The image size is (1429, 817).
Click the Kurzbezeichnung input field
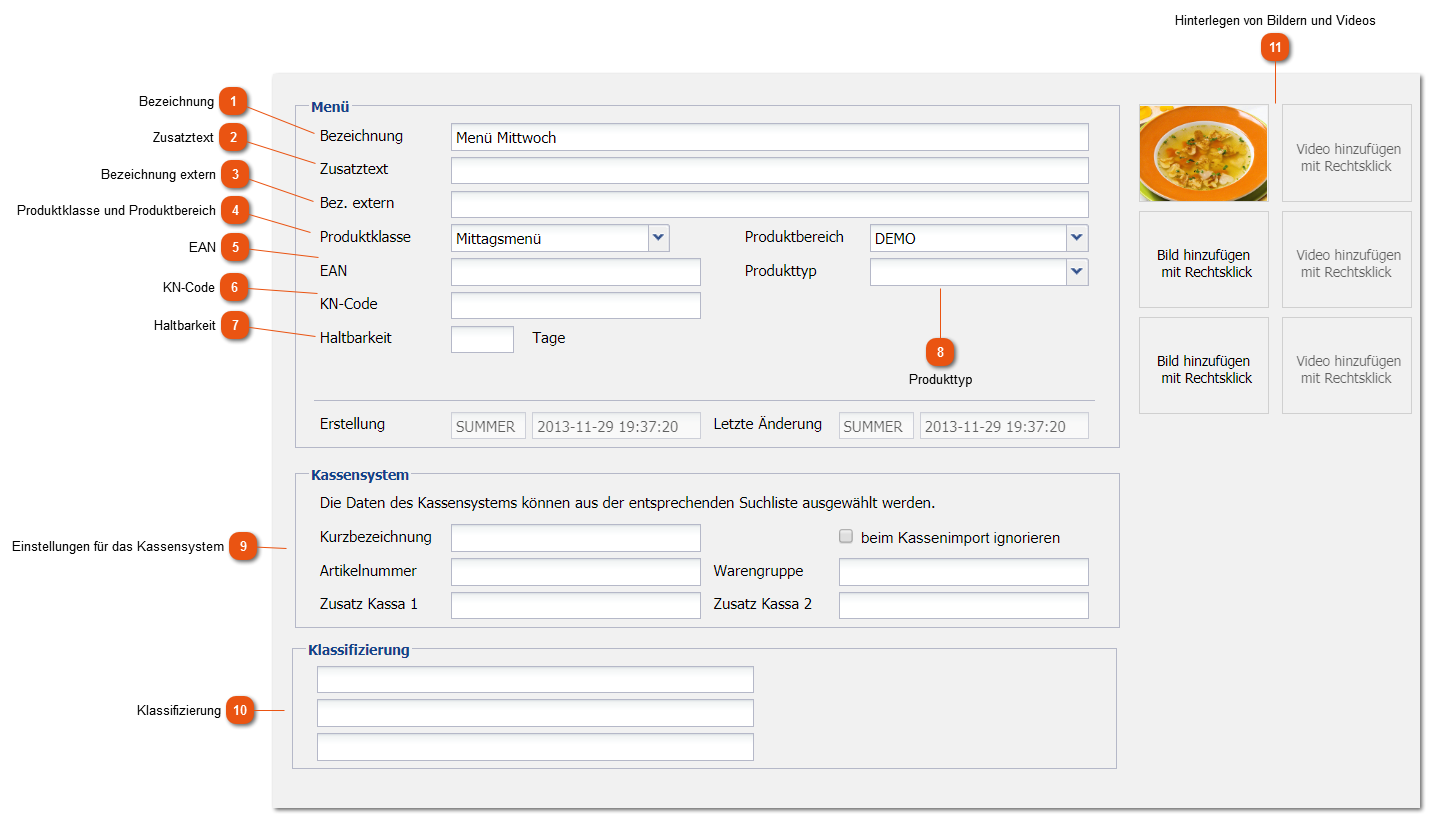pos(575,538)
